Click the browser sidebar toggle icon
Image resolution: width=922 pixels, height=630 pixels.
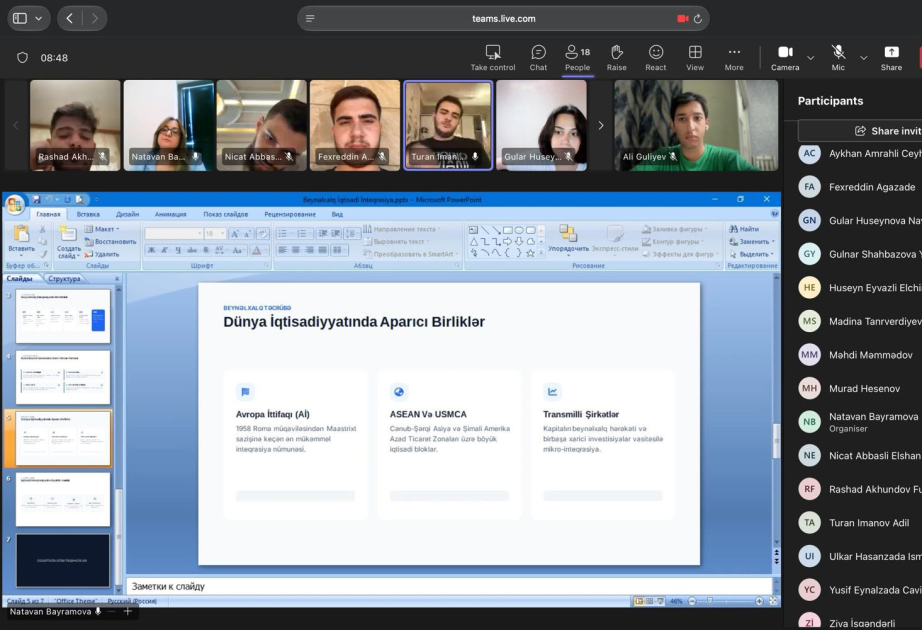20,18
